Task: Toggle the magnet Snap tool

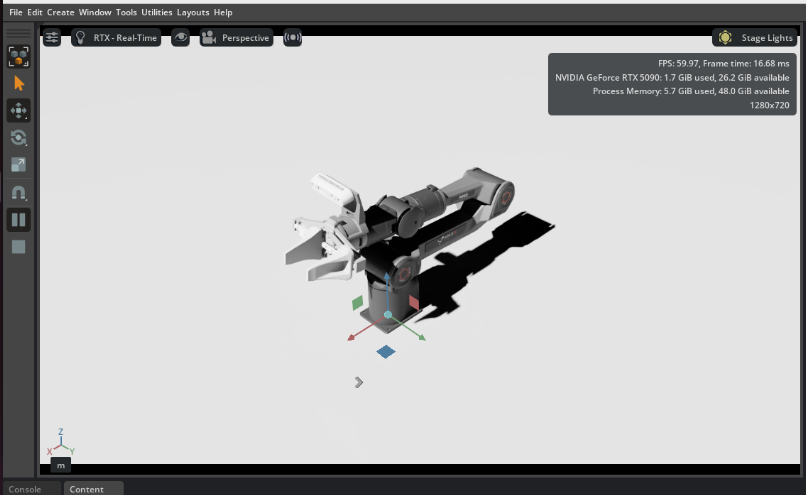Action: click(19, 193)
